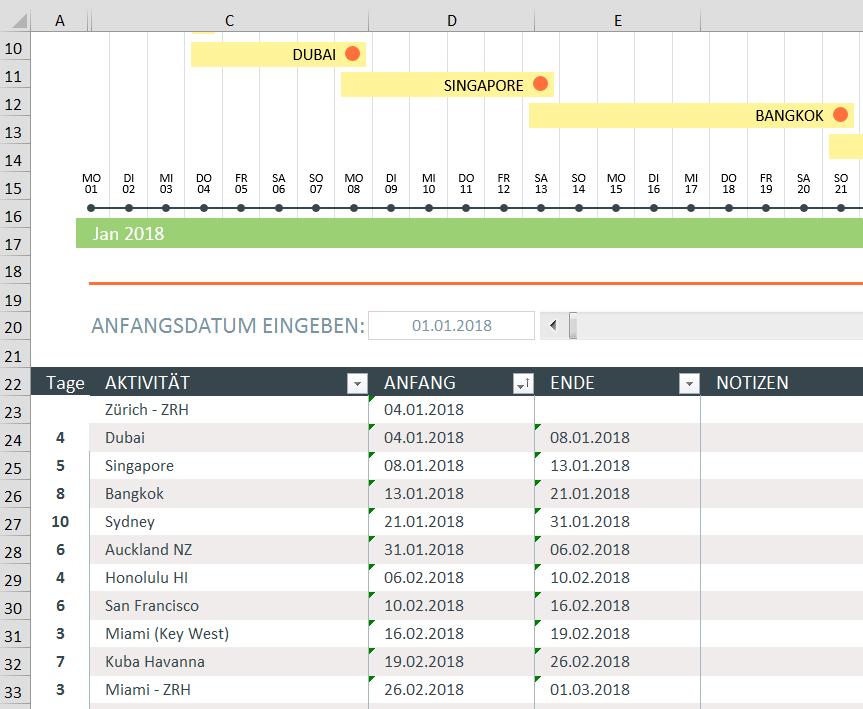
Task: Click the SO 21 timeline point
Action: click(840, 208)
